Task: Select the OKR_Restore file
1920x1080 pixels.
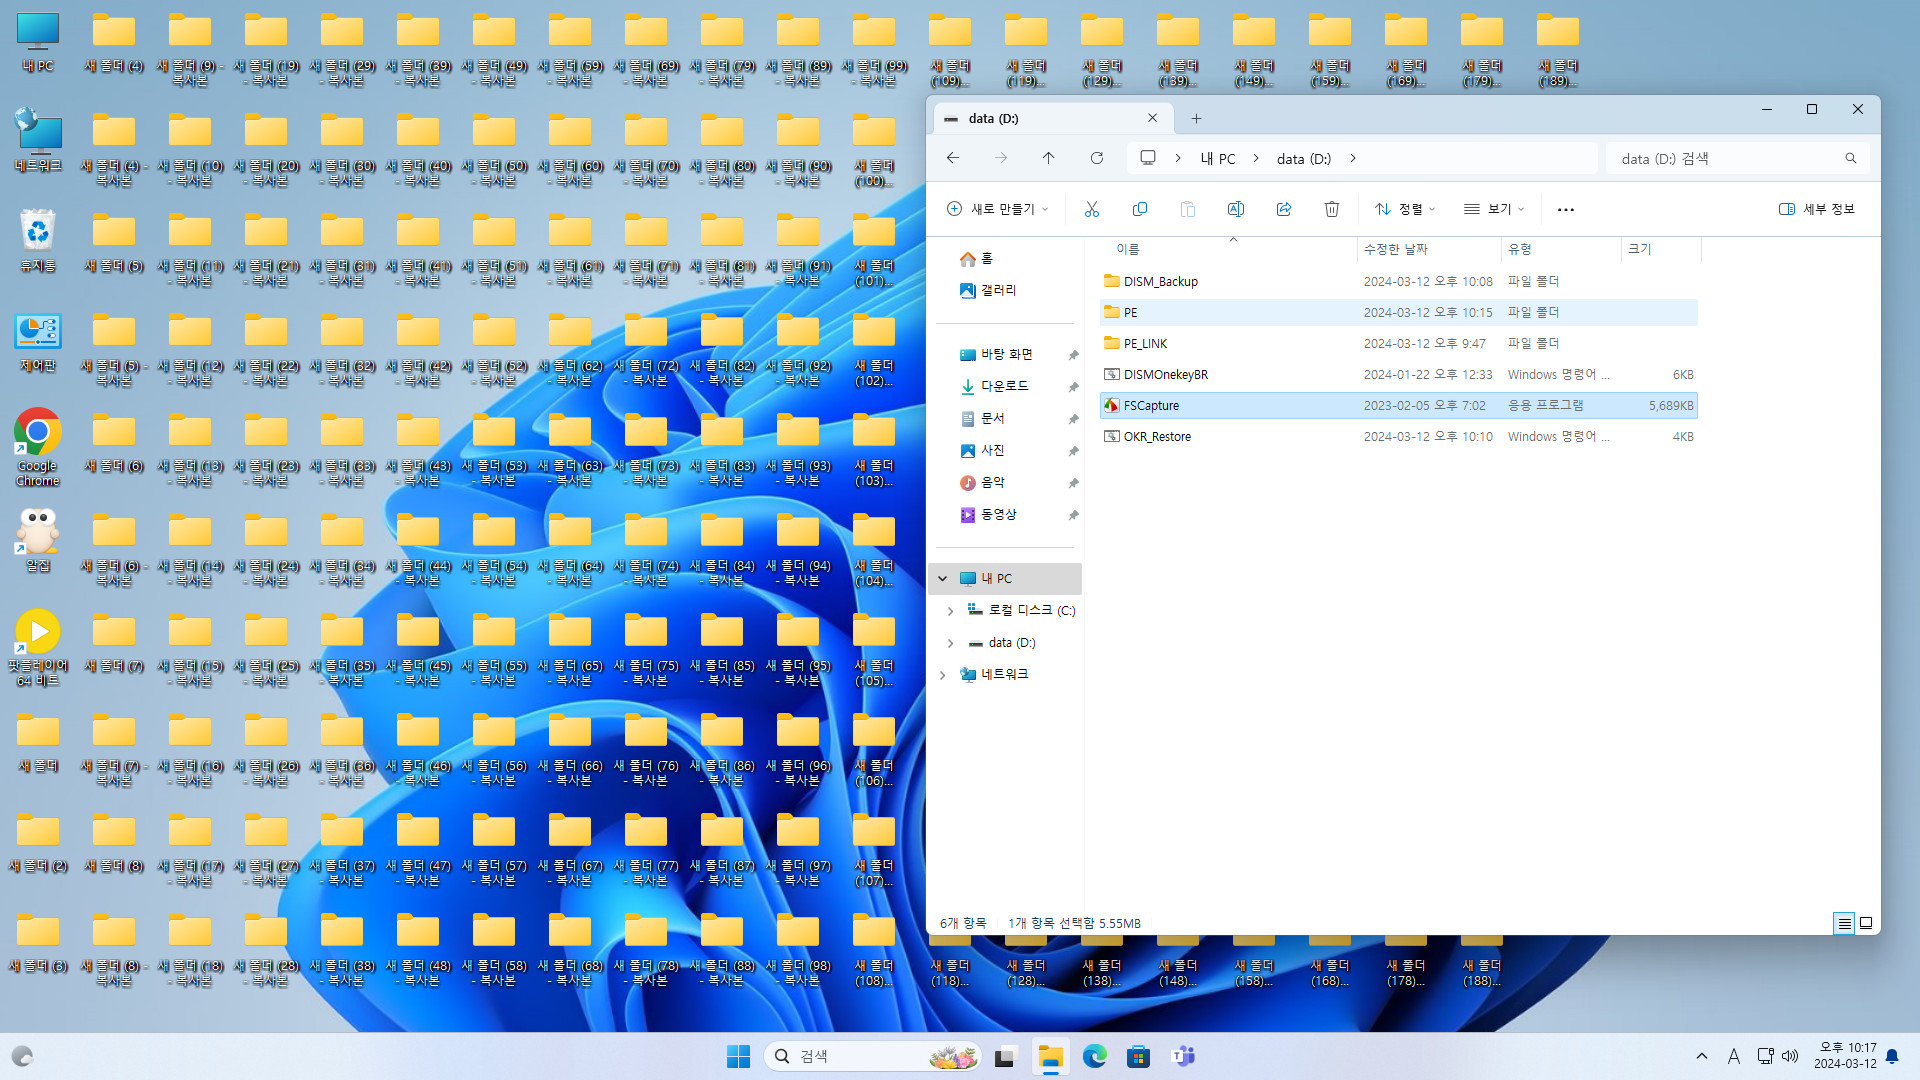Action: point(1398,437)
